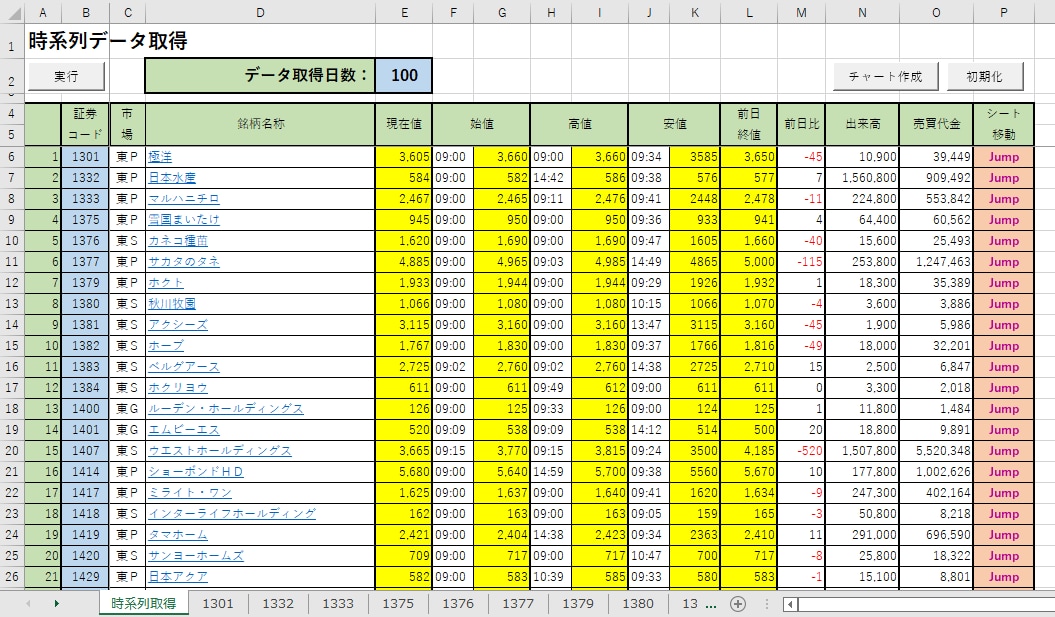This screenshot has height=617, width=1055.
Task: Open the タマホーム link
Action: click(178, 535)
